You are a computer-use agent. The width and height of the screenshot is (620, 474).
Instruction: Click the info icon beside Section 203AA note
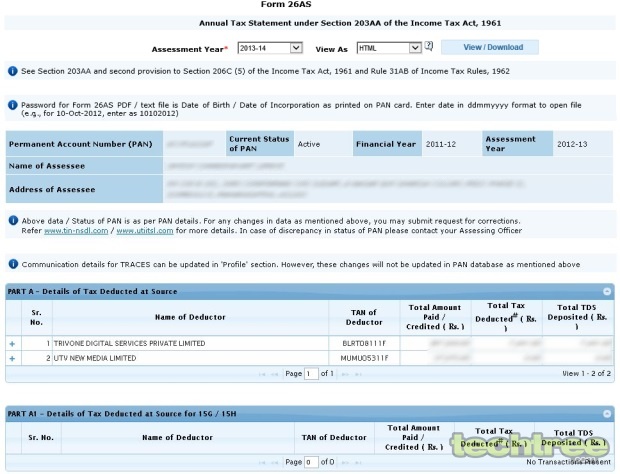click(13, 71)
